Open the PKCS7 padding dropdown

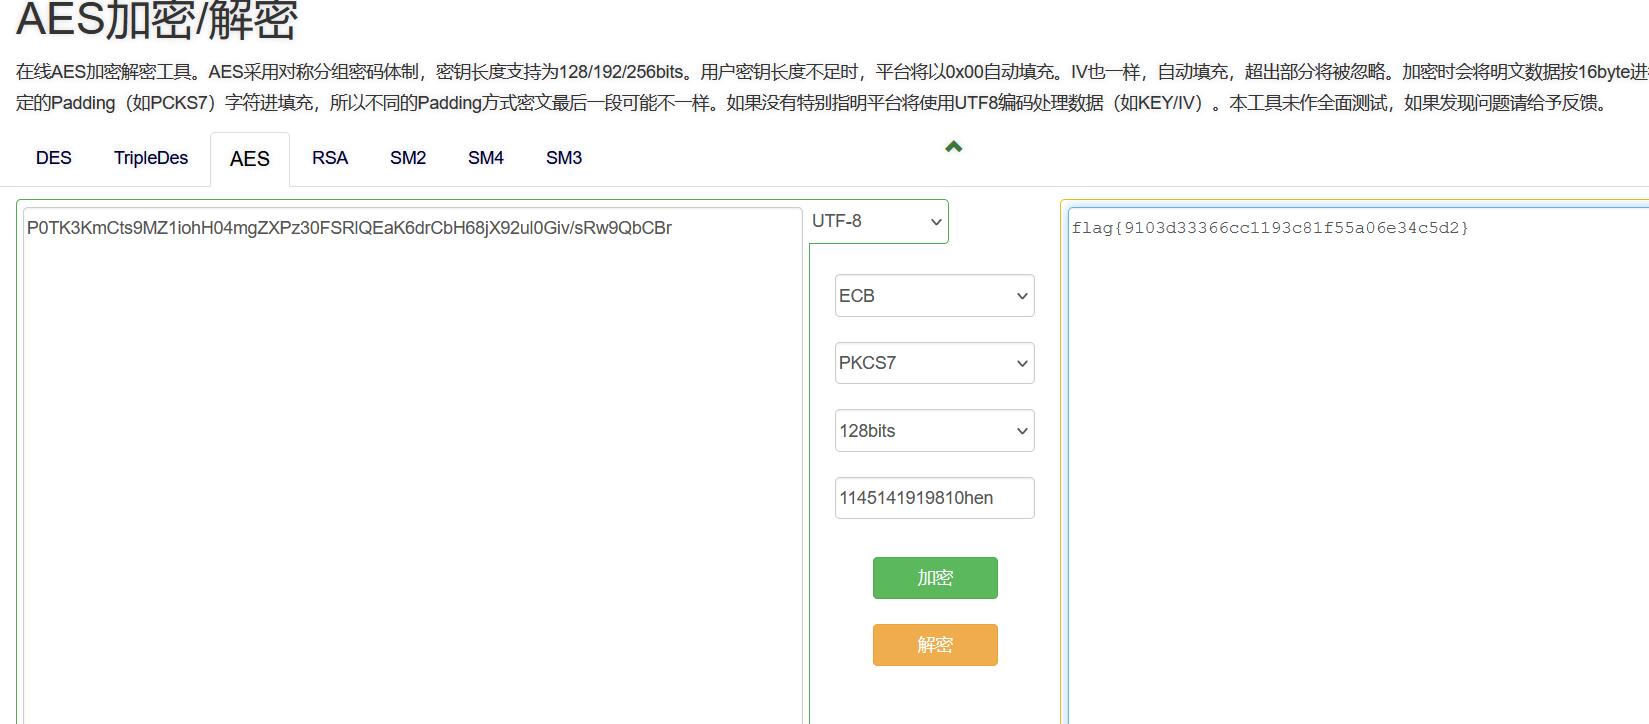(x=934, y=363)
